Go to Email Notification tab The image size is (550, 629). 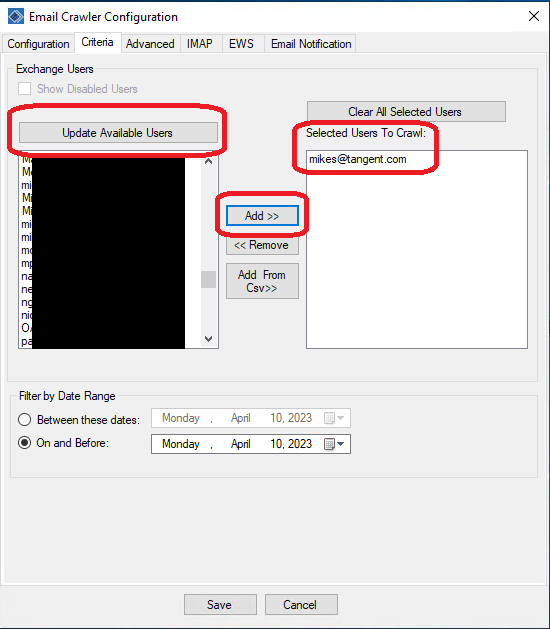click(311, 44)
